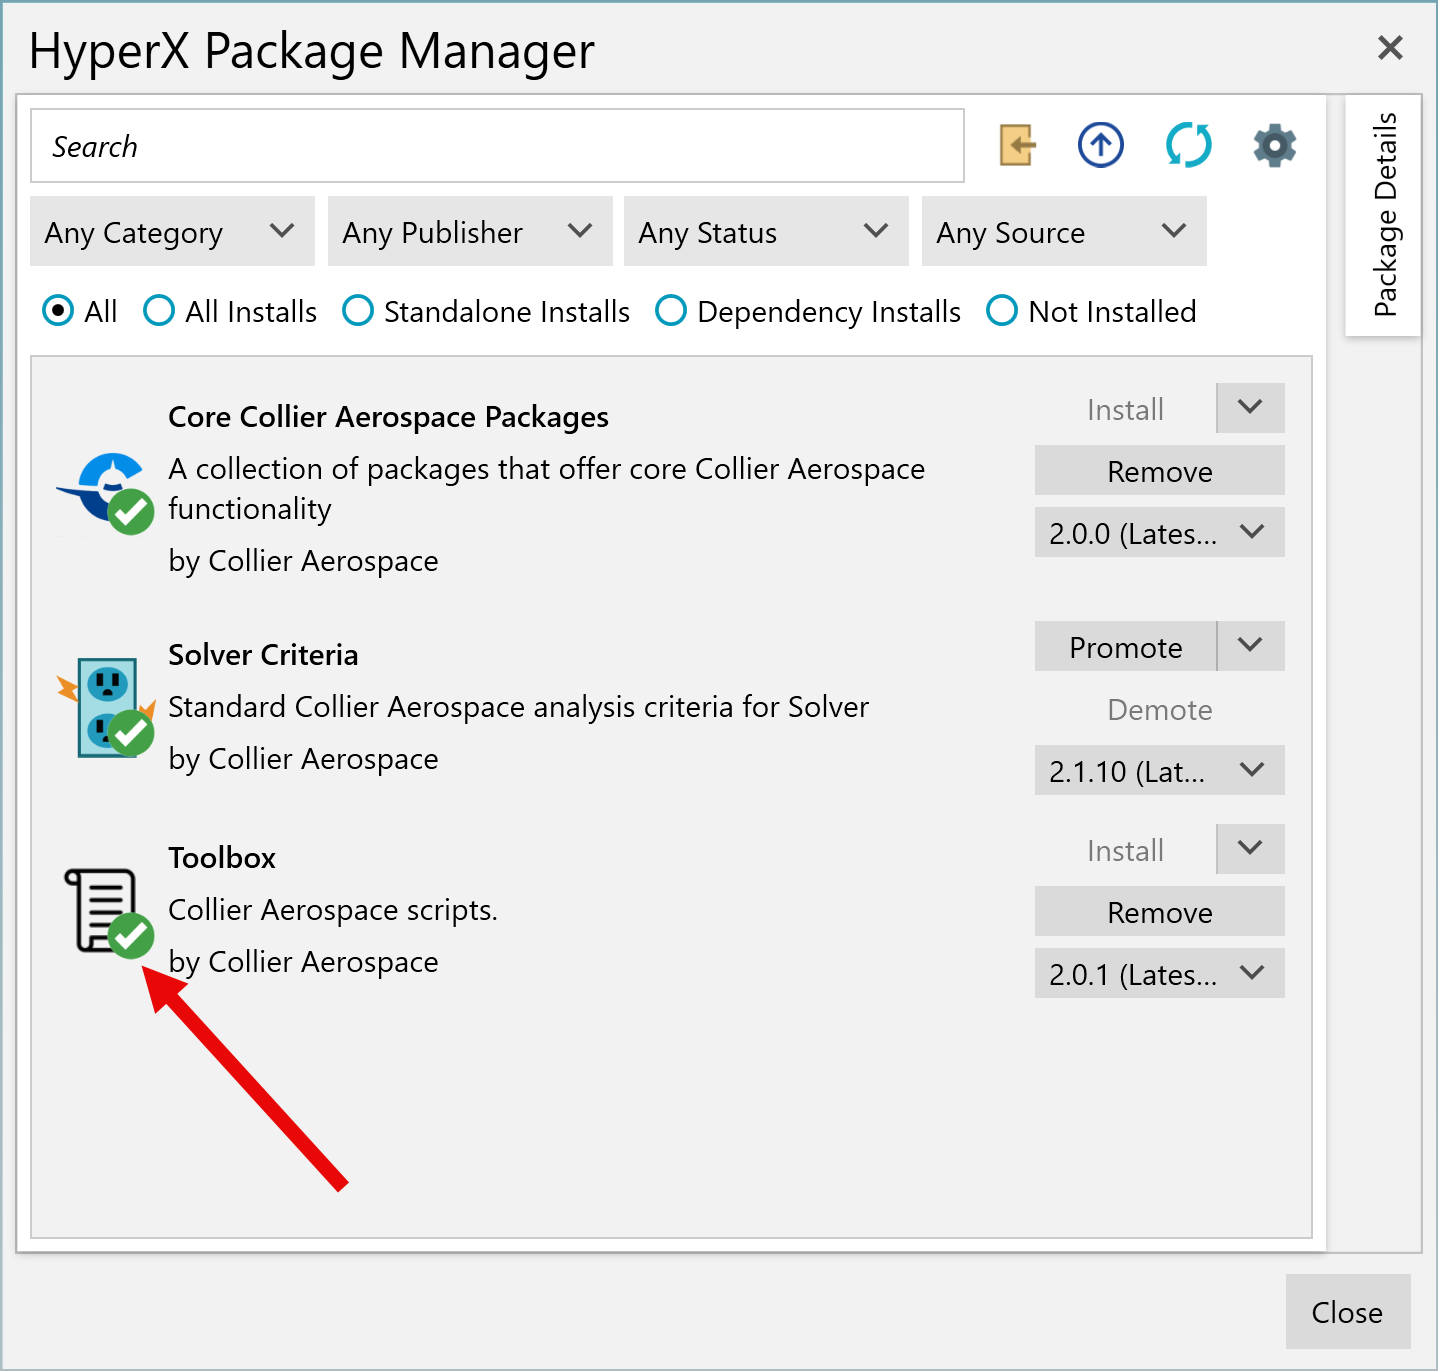
Task: Click the 'Collier Aerospace scripts.' description
Action: point(333,909)
